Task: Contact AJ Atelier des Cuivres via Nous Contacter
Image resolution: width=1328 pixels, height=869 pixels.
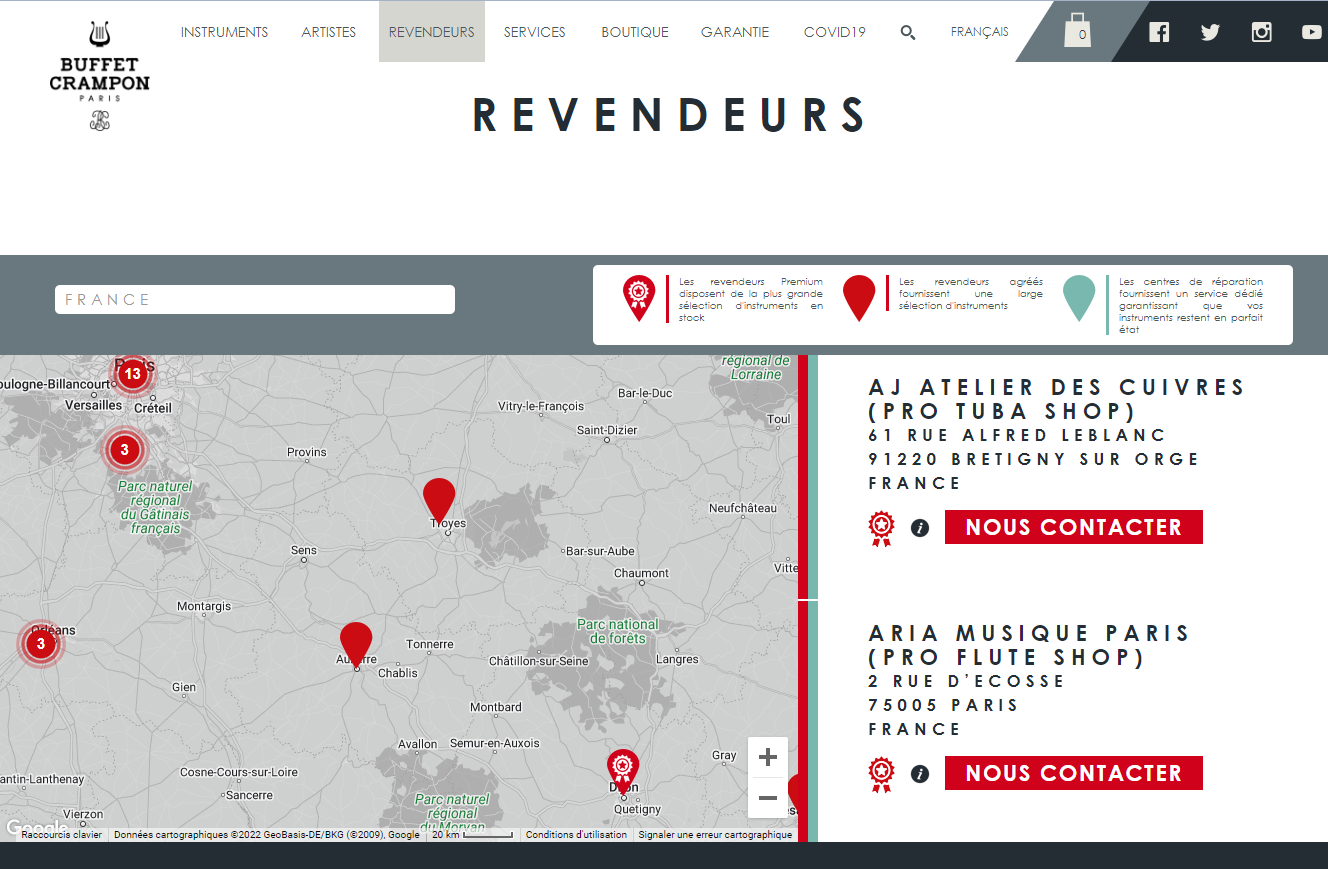Action: coord(1073,527)
